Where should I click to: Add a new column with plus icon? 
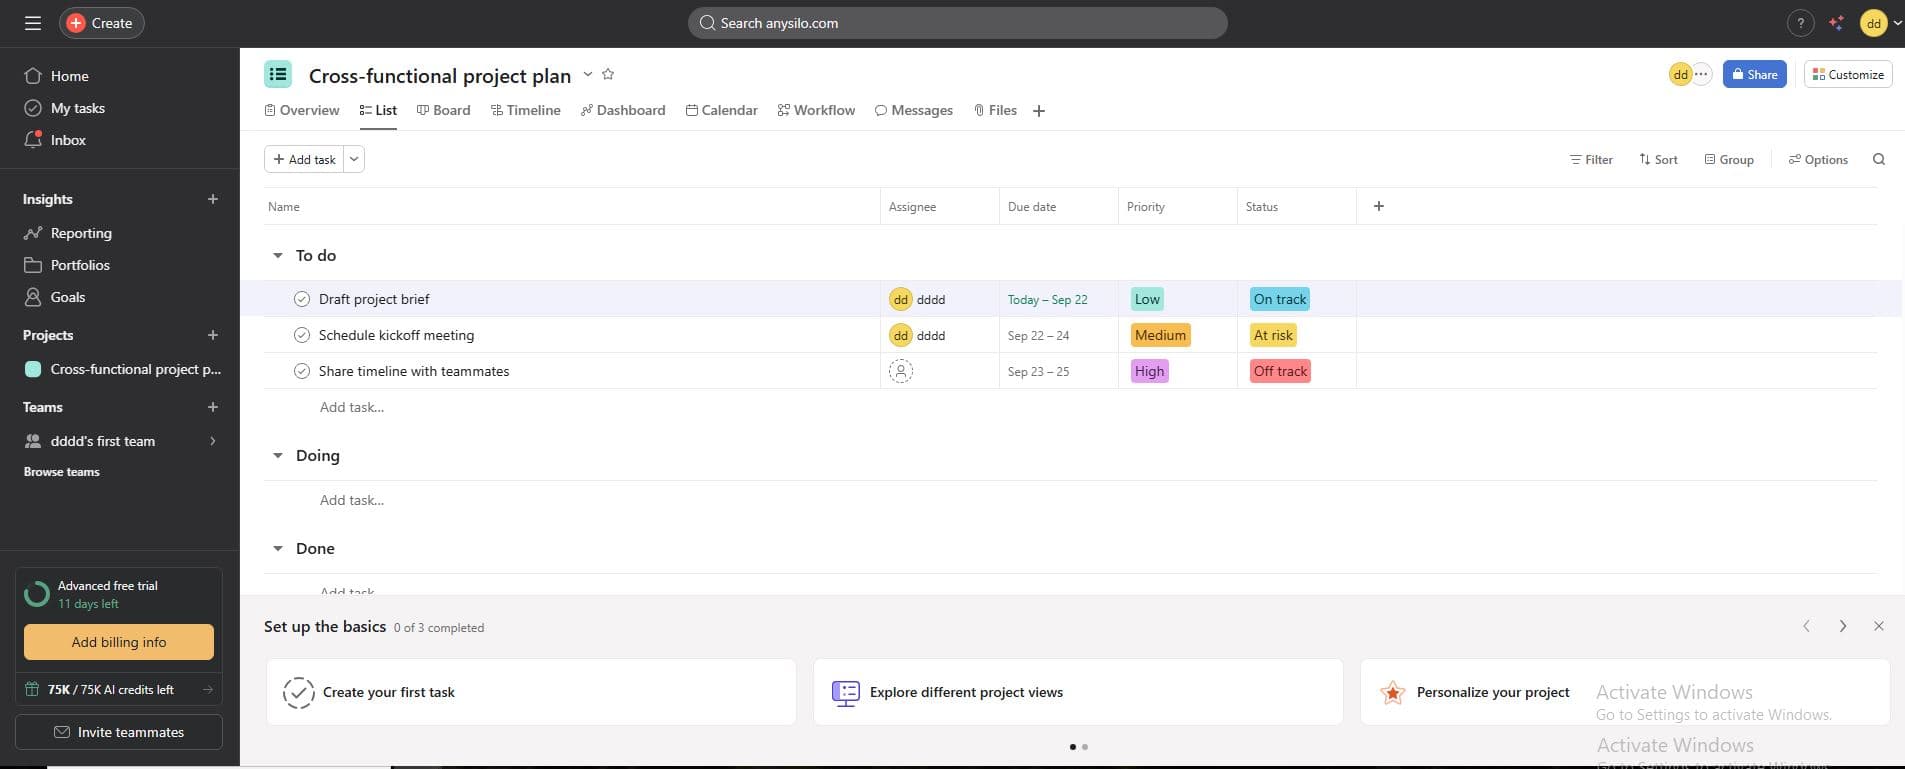coord(1378,206)
